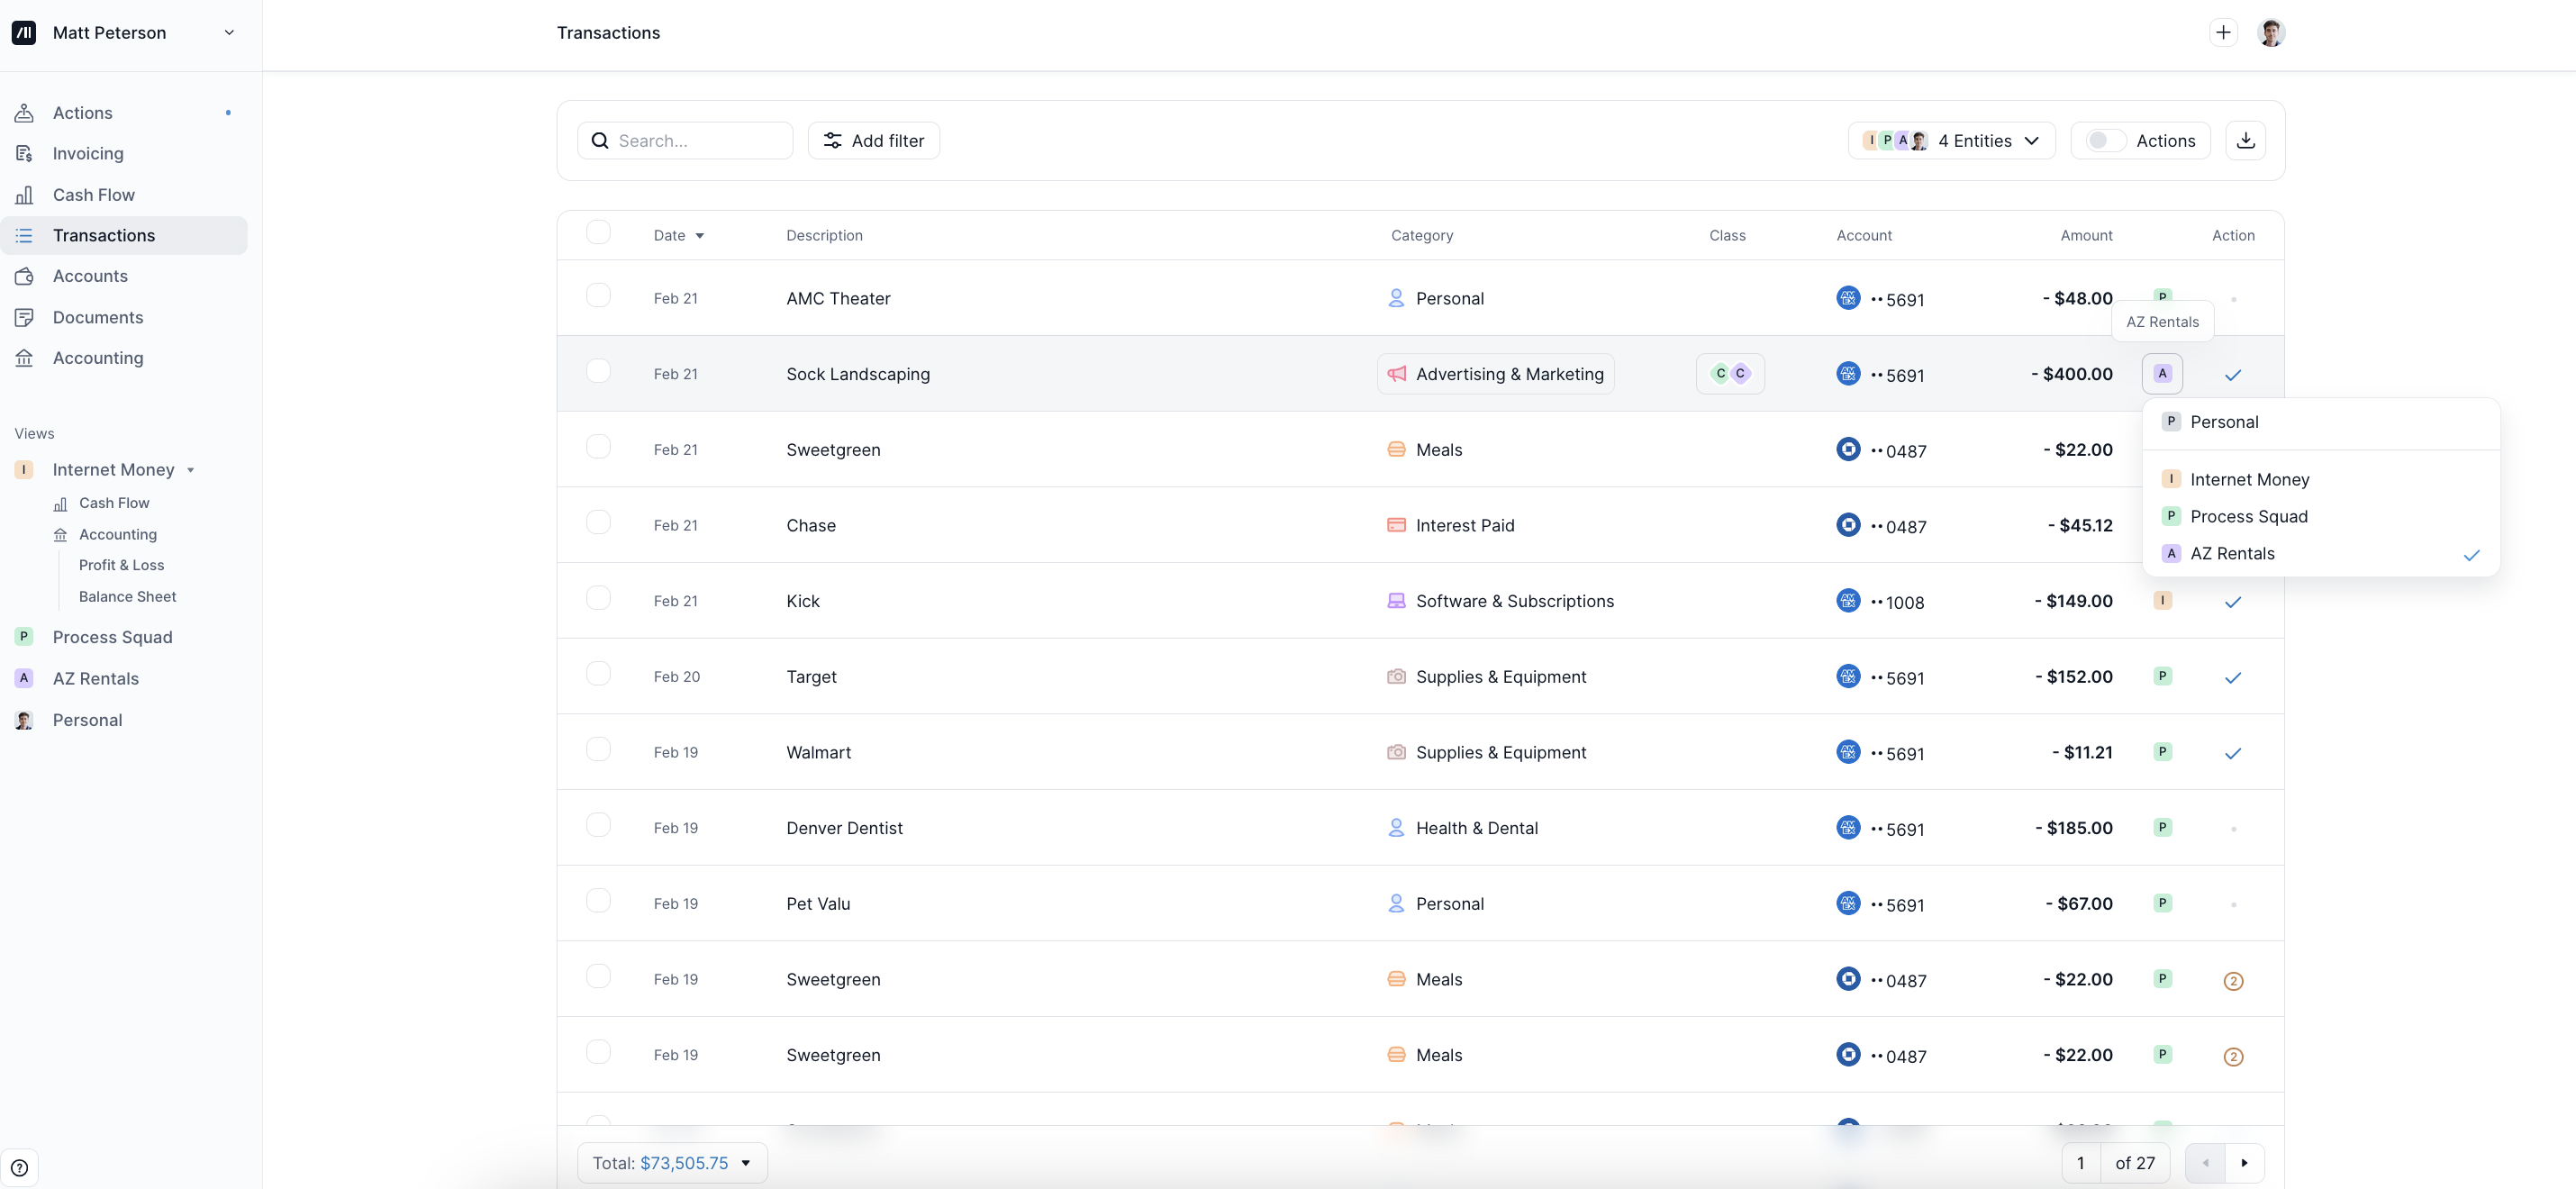Click the orange pending badge on Sweetgreen row
The width and height of the screenshot is (2576, 1189).
tap(2232, 981)
